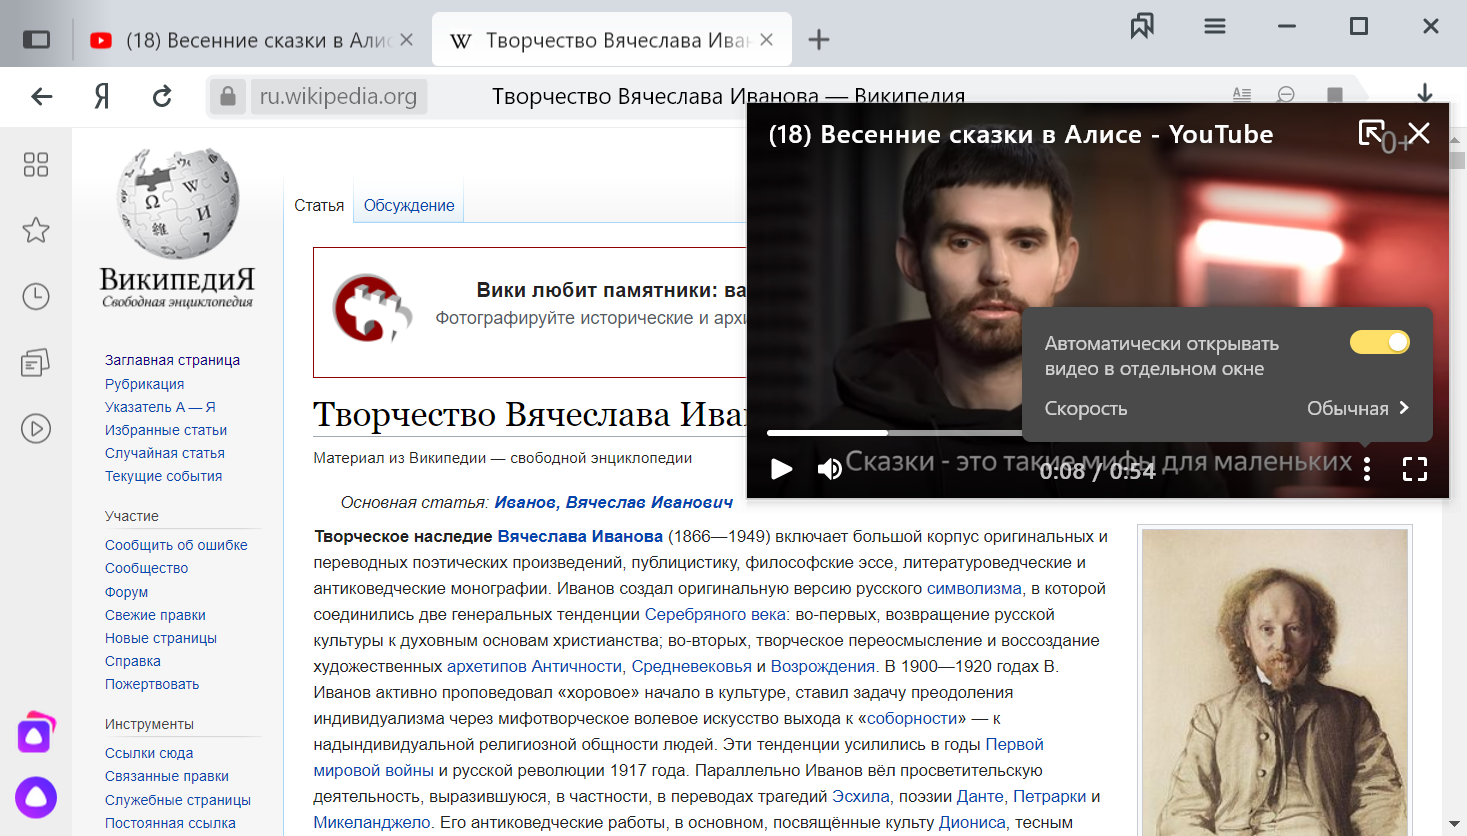Screen dimensions: 1467x836
Task: Activate Alice voice assistant purple button
Action: tap(36, 797)
